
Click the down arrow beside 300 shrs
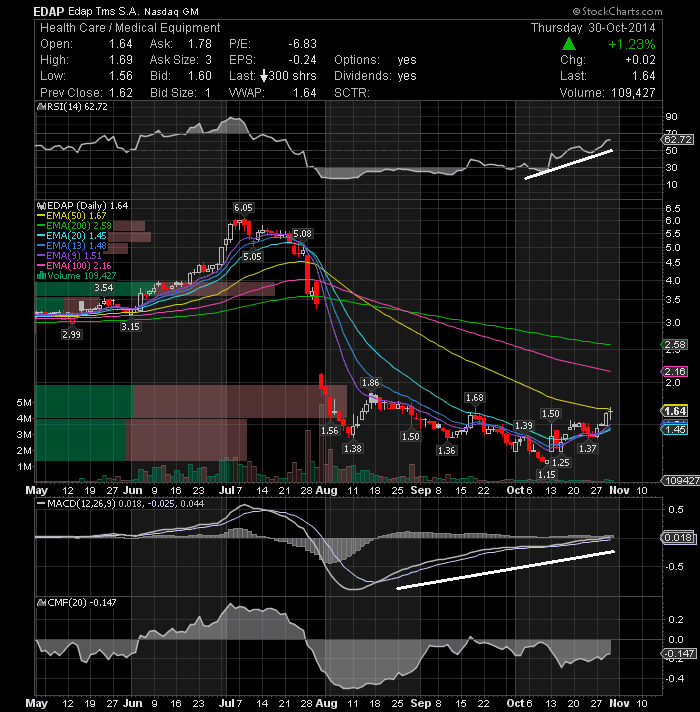tap(264, 76)
